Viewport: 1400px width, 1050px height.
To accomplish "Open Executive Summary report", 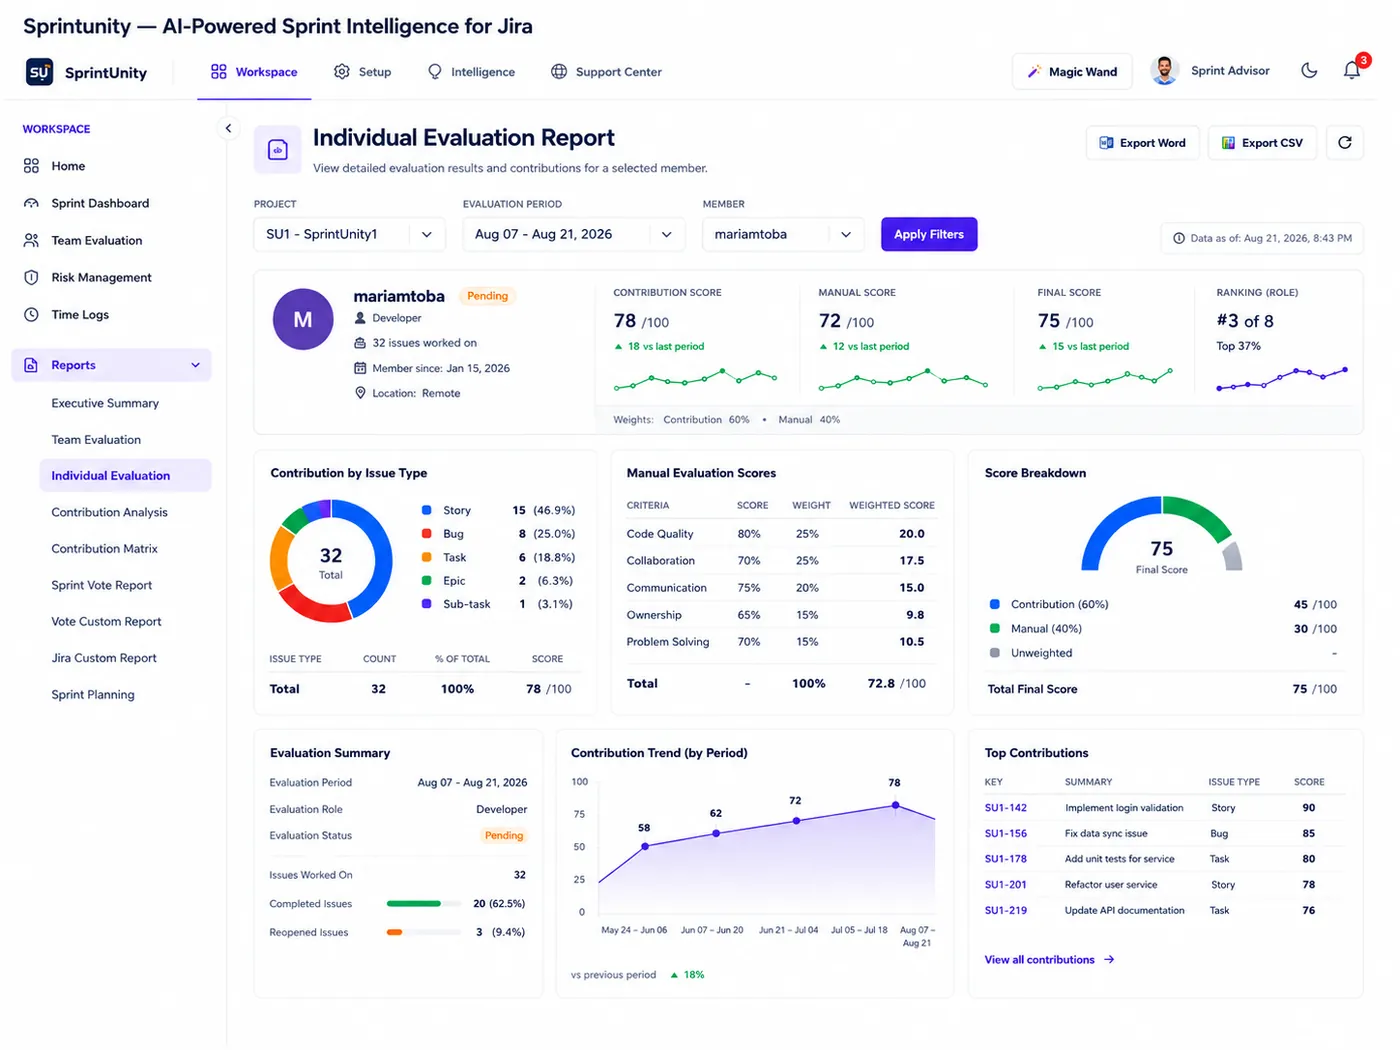I will point(105,403).
